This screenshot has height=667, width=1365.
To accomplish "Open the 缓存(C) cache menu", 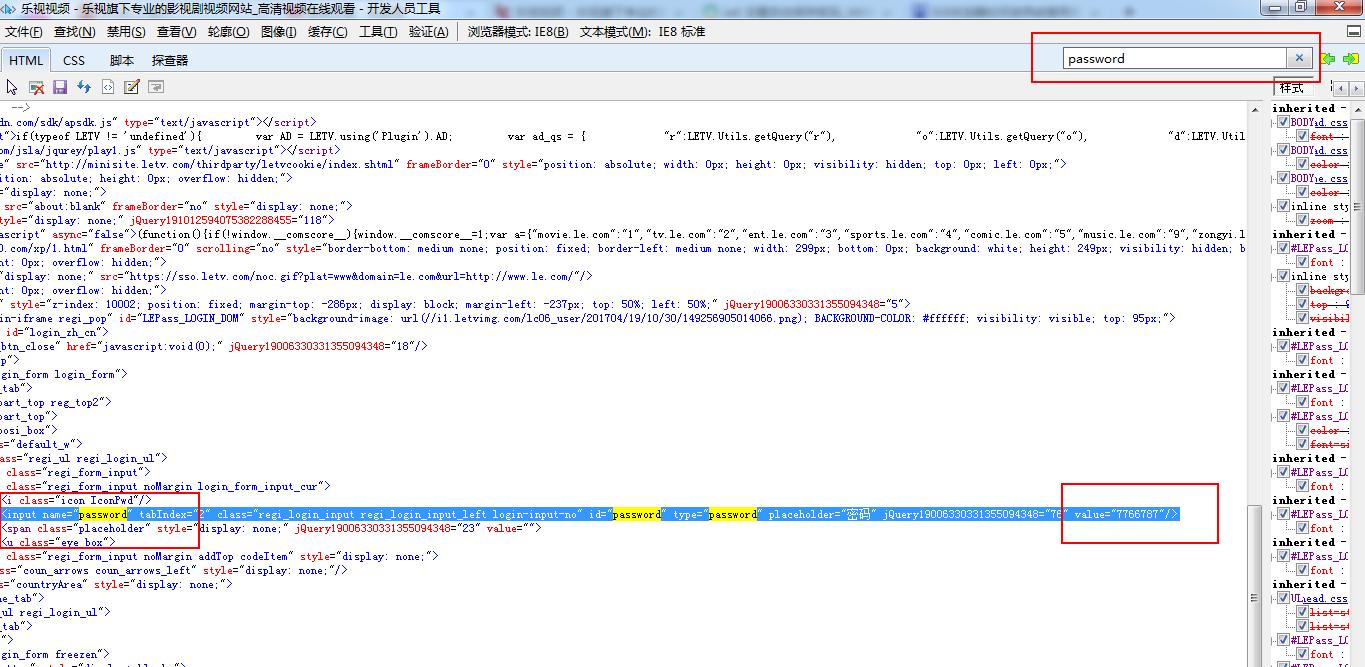I will tap(328, 32).
